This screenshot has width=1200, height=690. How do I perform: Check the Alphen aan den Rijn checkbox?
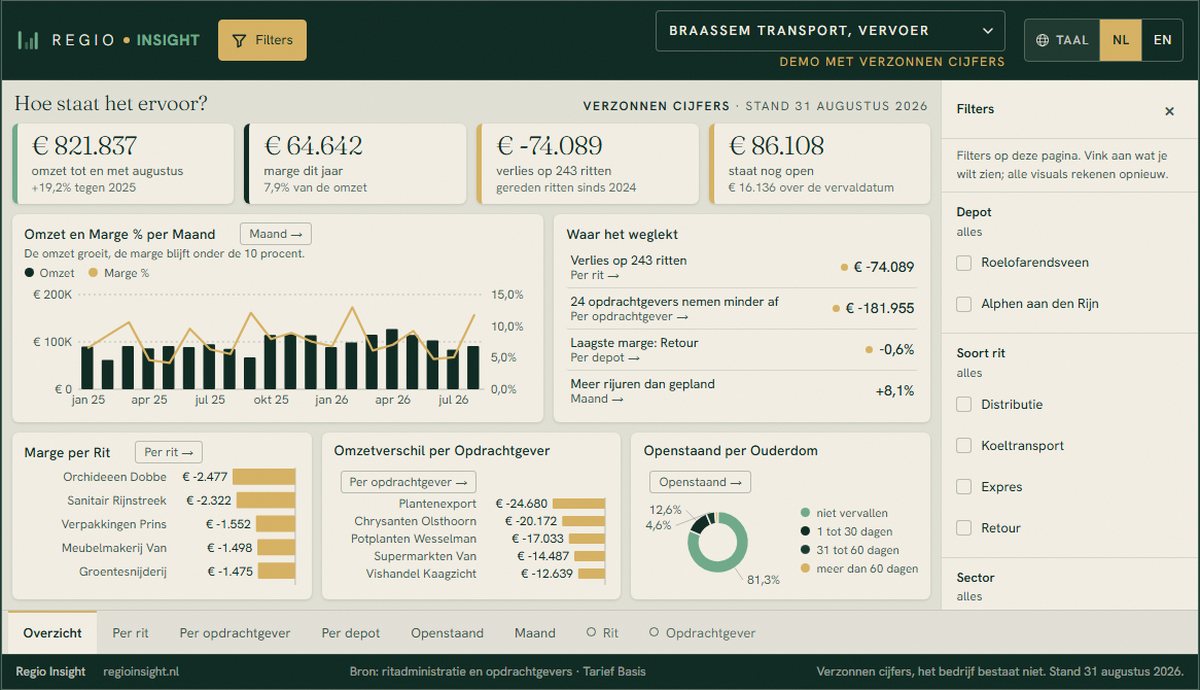pos(964,304)
